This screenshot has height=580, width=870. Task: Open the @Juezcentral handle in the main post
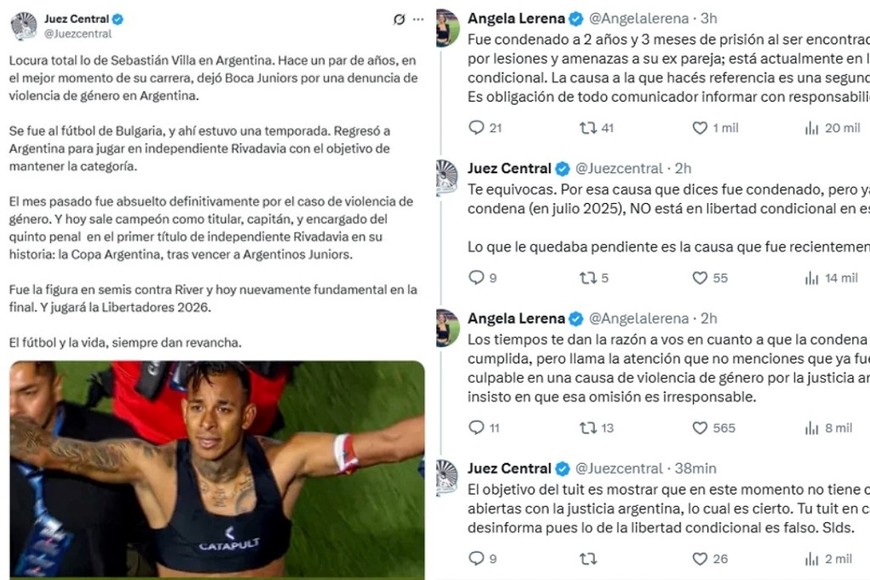tap(78, 34)
